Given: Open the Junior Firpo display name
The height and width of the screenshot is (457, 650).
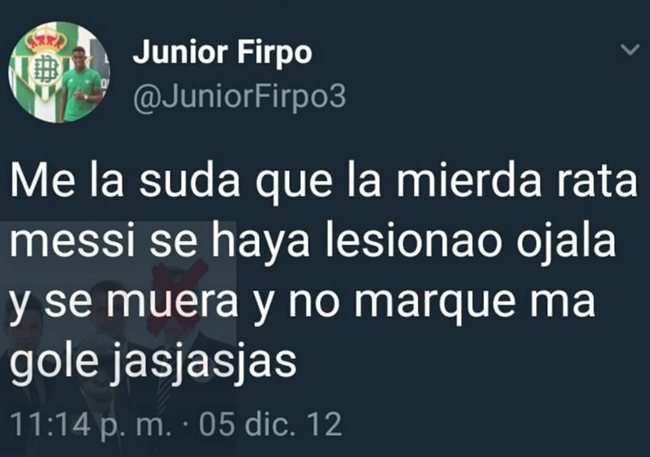Looking at the screenshot, I should coord(222,53).
